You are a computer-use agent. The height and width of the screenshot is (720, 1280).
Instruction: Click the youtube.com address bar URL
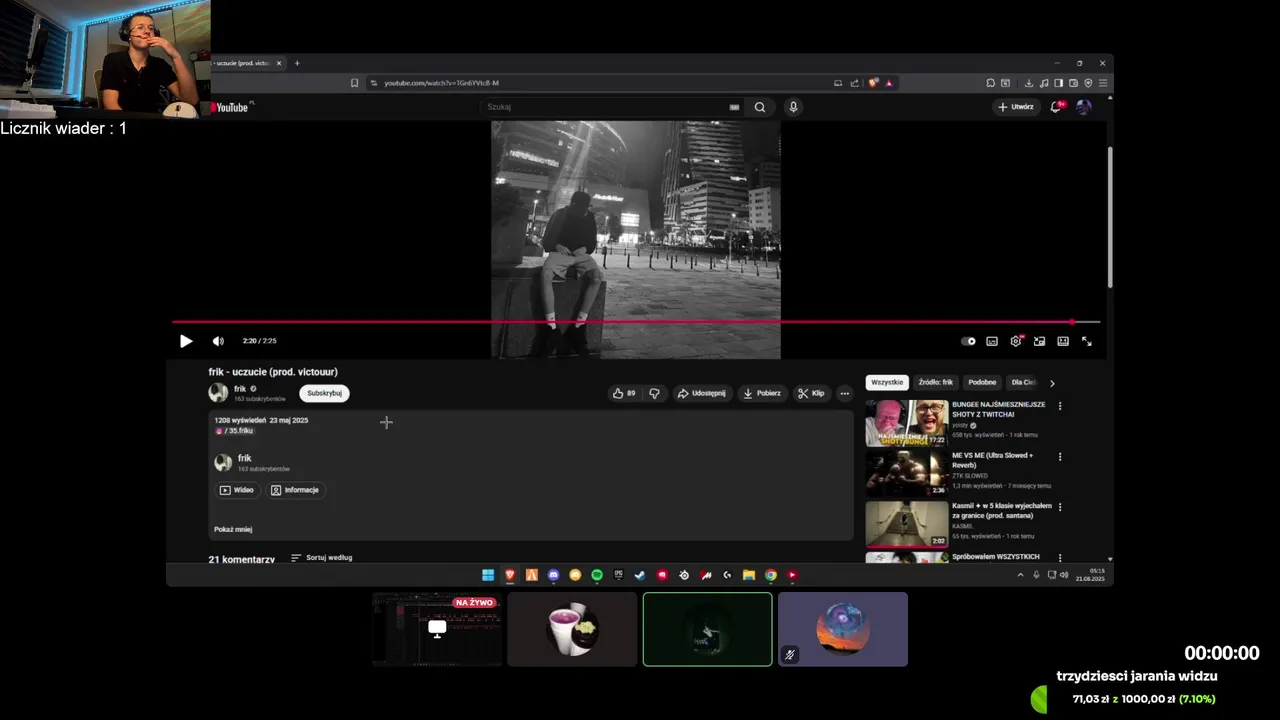(441, 83)
